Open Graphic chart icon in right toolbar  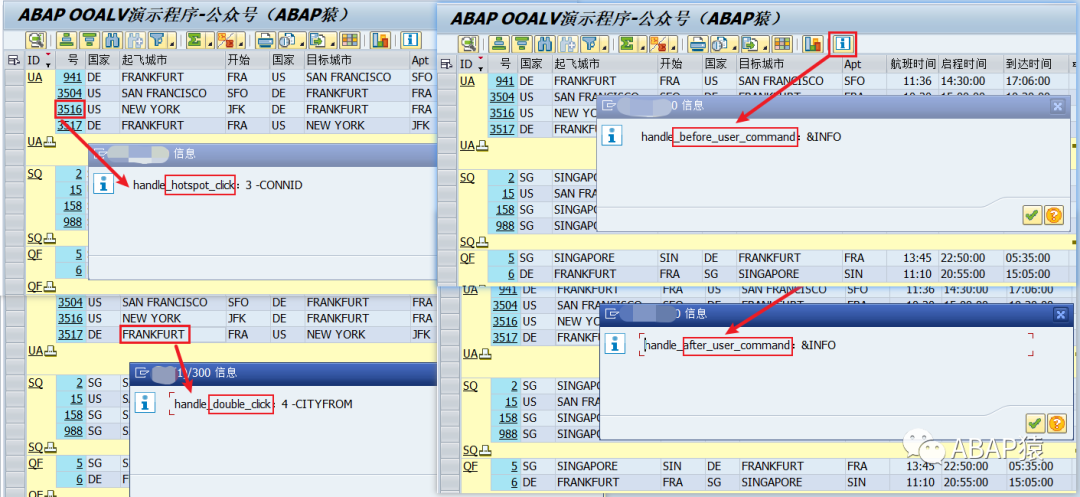[x=812, y=44]
